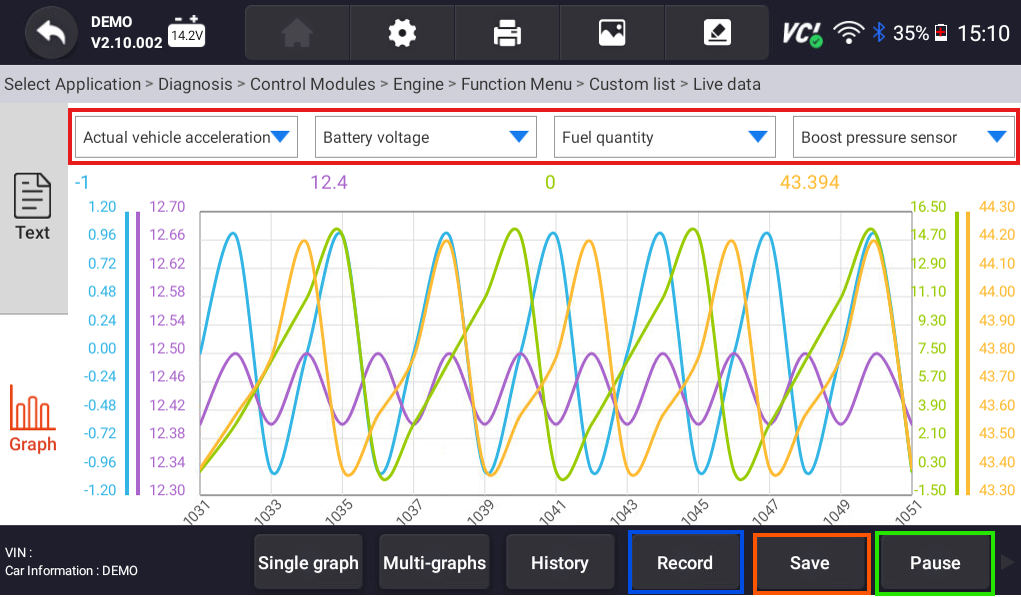The height and width of the screenshot is (597, 1021).
Task: Tap the arrow next to Pause
Action: pyautogui.click(x=1010, y=562)
